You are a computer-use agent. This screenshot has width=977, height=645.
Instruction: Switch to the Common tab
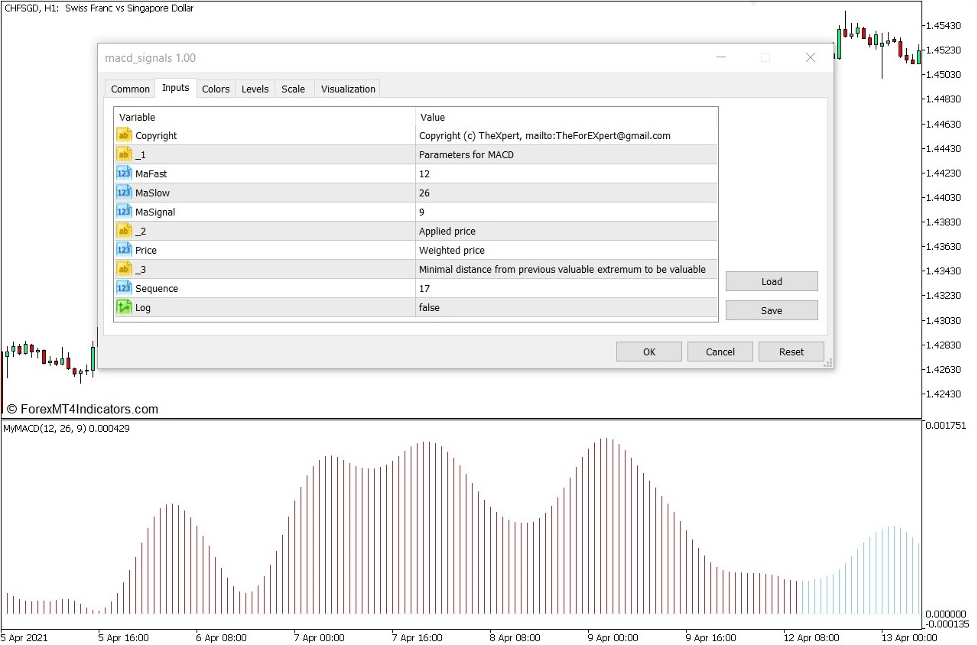130,89
